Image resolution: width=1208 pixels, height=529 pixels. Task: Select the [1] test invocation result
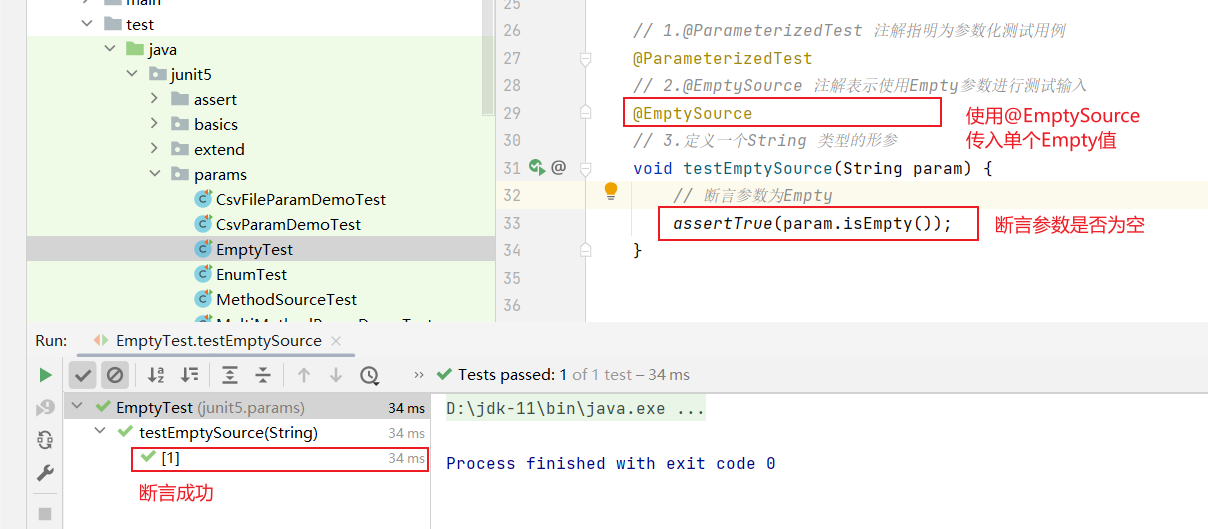[170, 458]
